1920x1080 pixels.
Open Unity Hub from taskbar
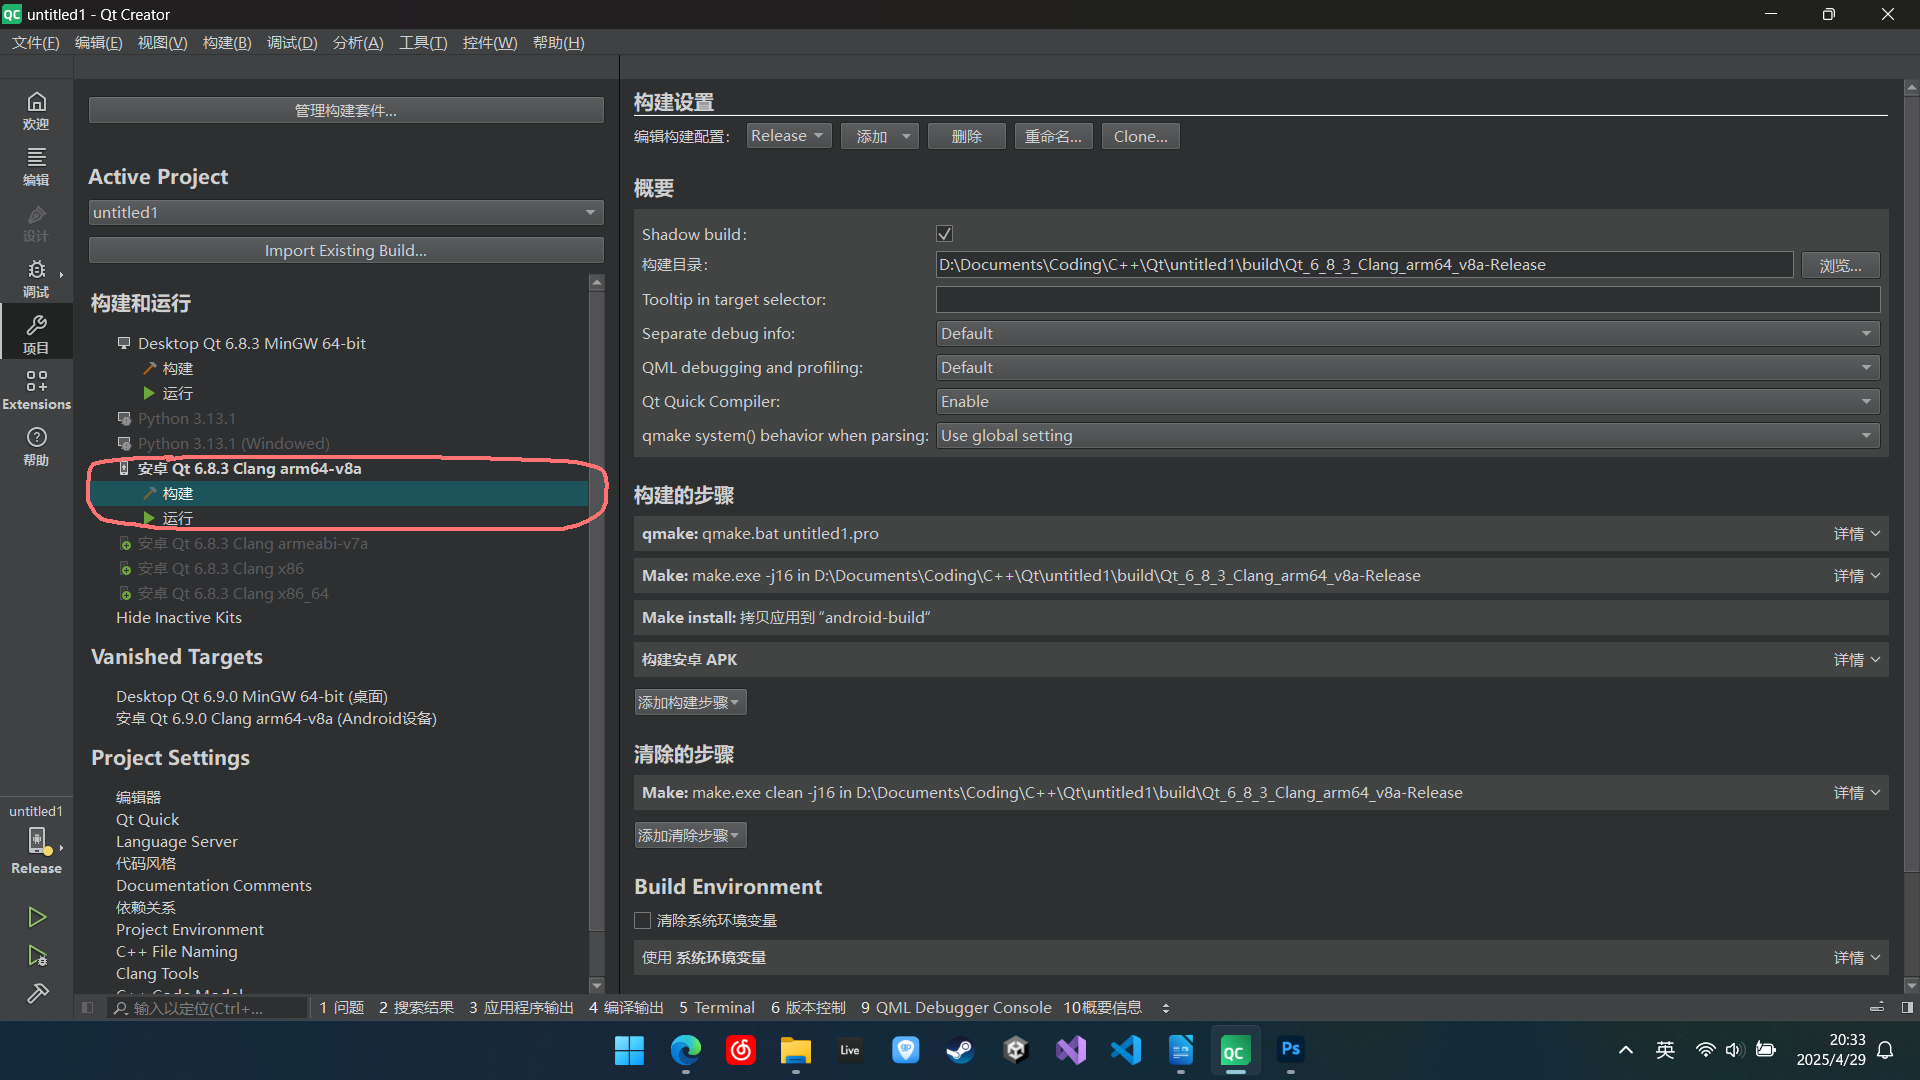[1015, 1050]
